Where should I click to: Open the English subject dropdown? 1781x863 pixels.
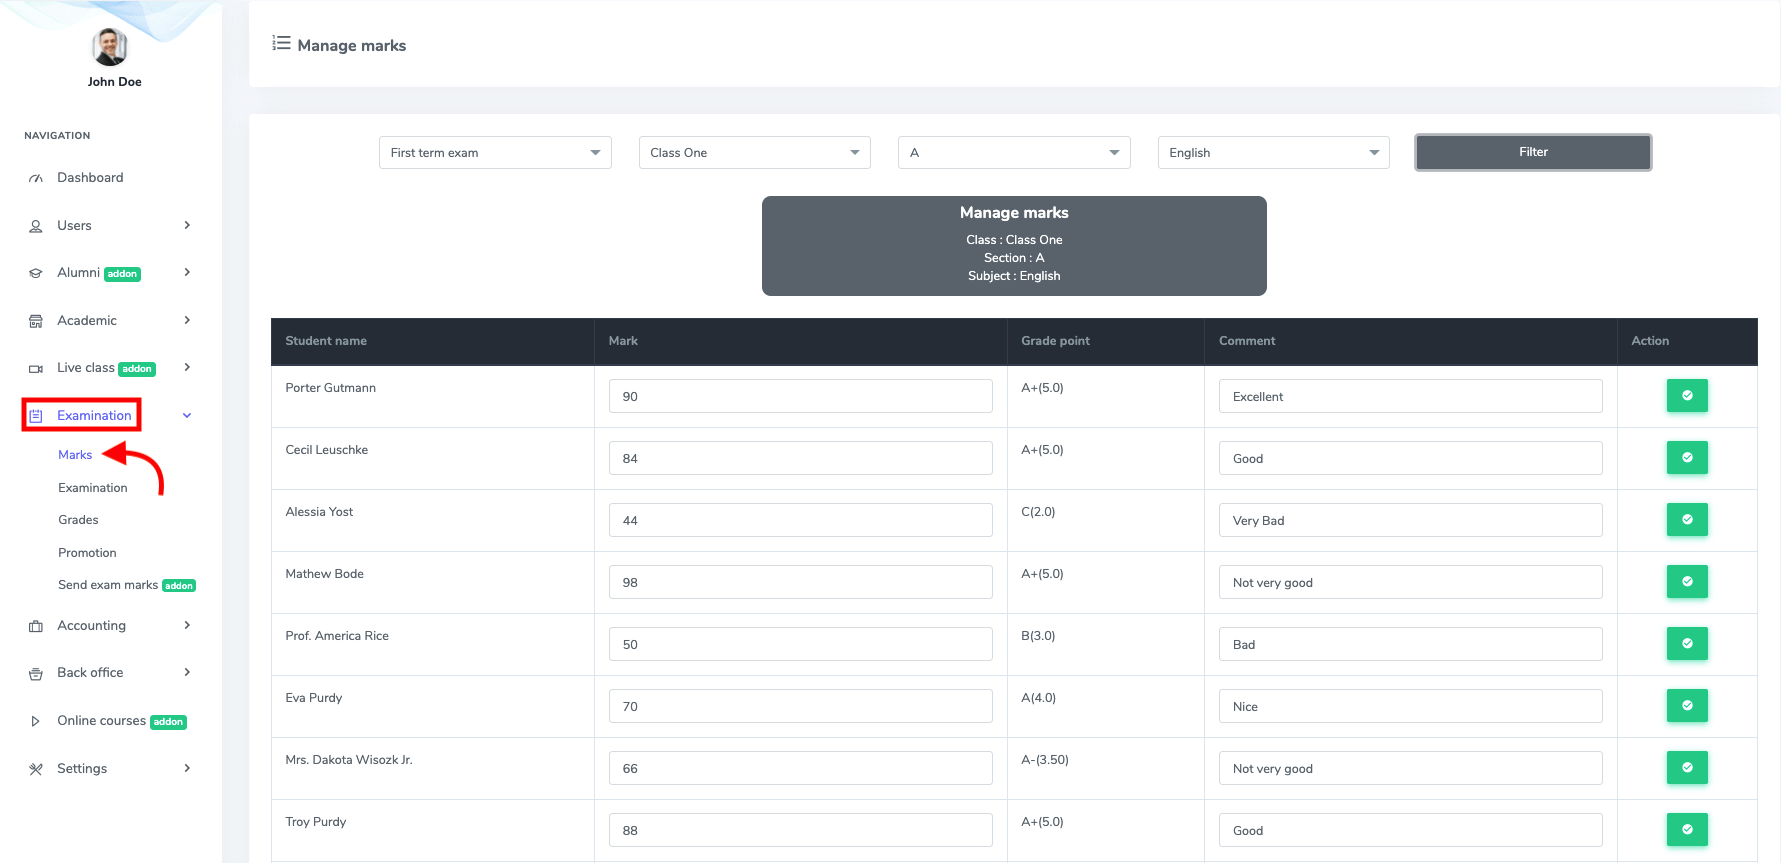coord(1273,153)
